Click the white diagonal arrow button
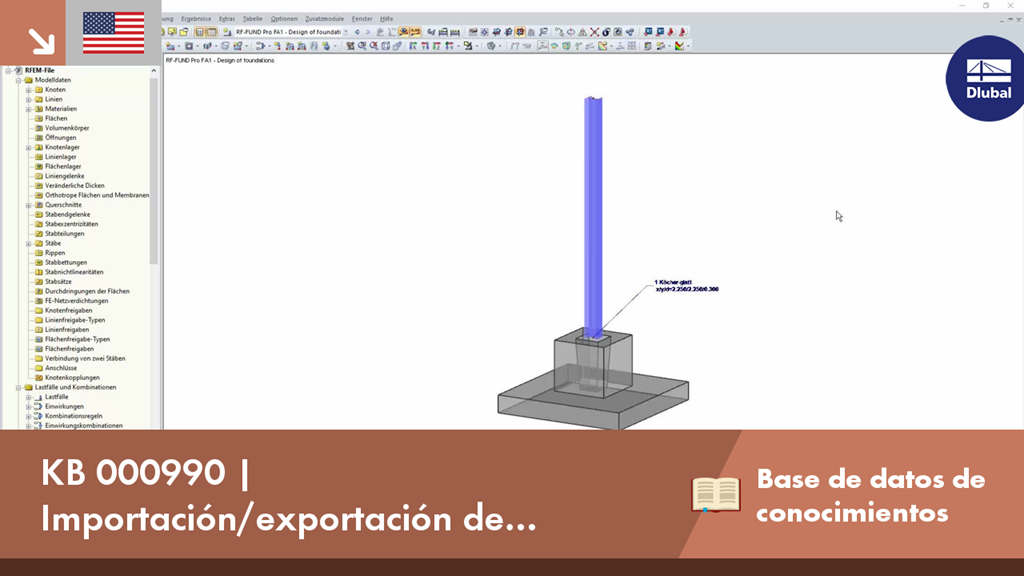Image resolution: width=1024 pixels, height=576 pixels. click(42, 41)
